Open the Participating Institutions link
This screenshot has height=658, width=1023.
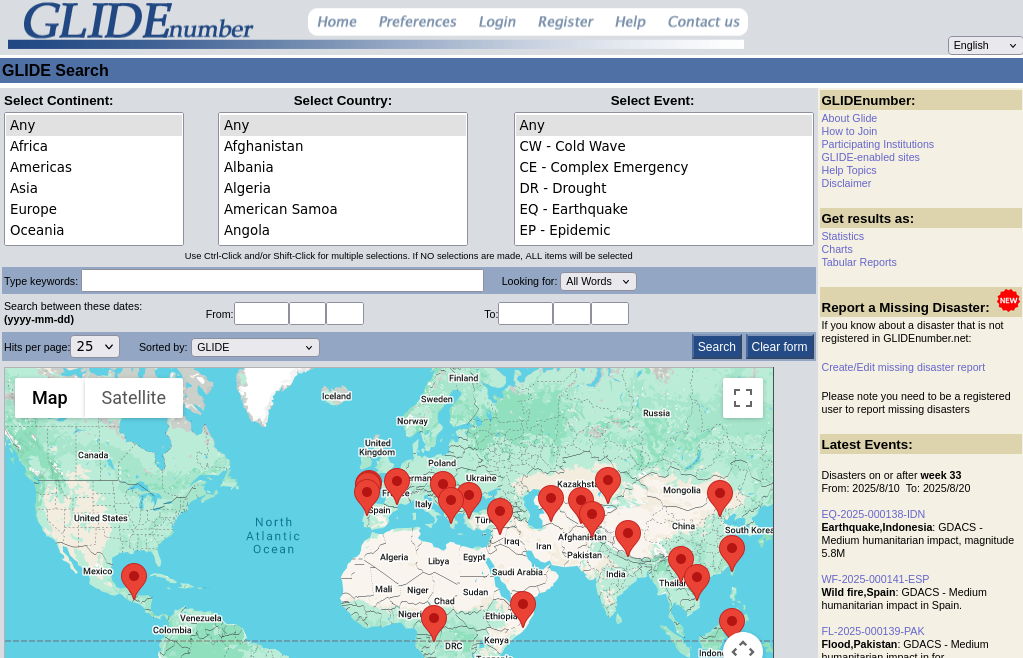[x=878, y=144]
